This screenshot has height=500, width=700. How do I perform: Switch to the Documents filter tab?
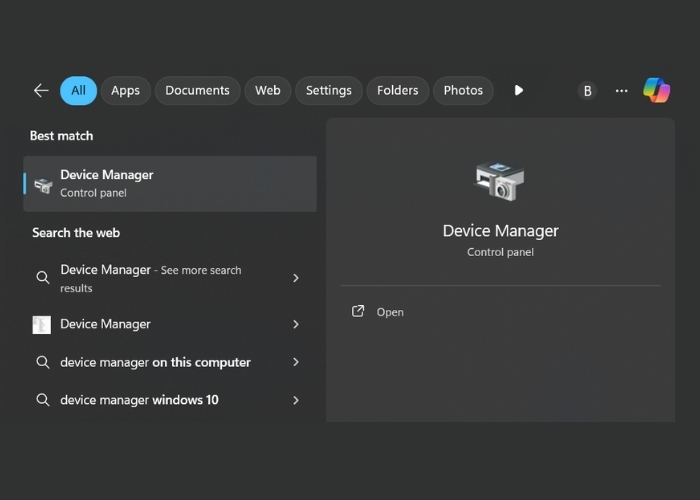197,90
